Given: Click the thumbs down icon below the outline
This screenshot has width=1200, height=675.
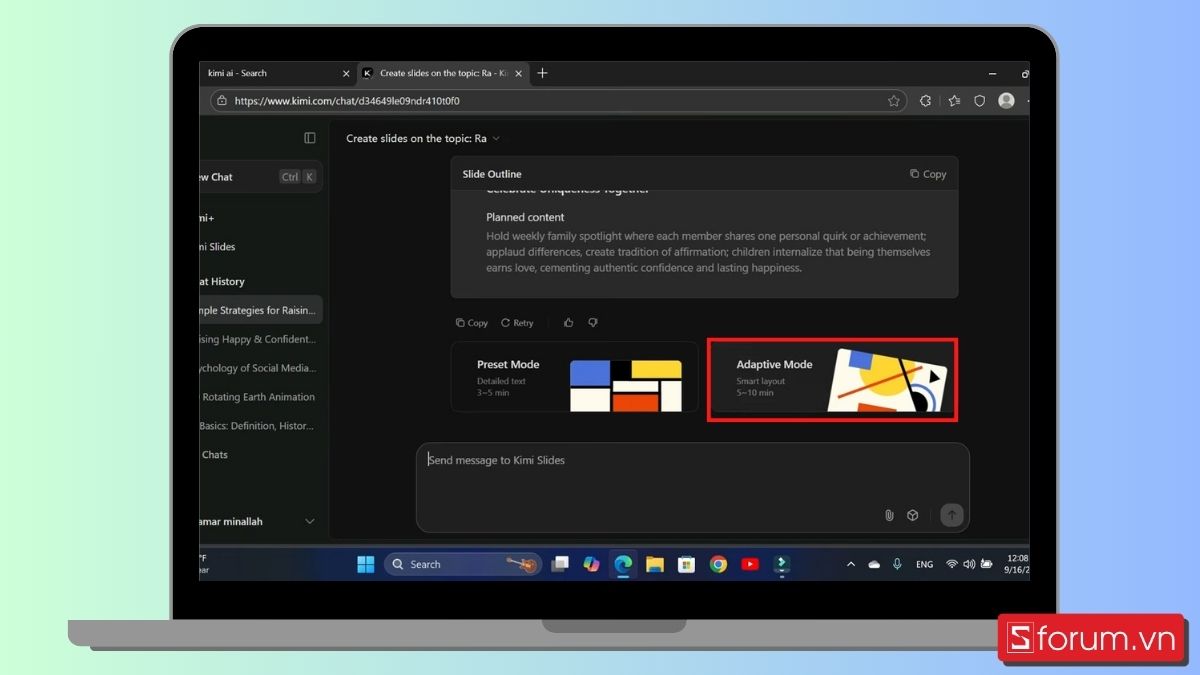Looking at the screenshot, I should [593, 323].
